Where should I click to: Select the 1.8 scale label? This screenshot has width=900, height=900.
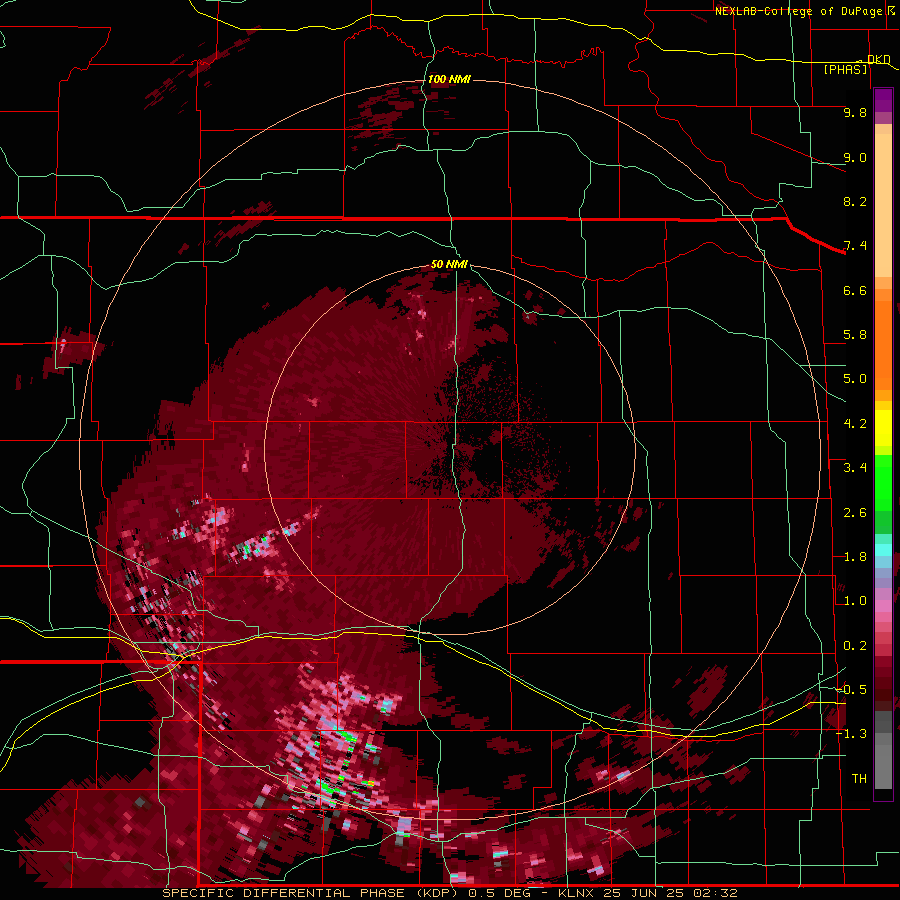[855, 557]
